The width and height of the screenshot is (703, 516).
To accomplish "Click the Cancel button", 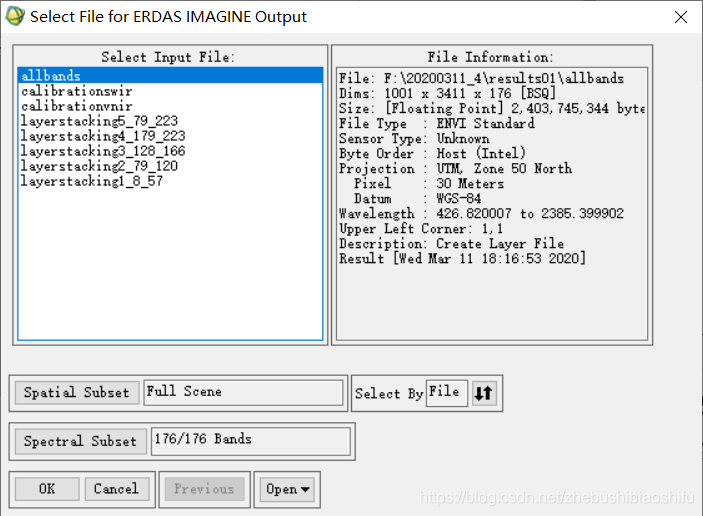I will tap(117, 489).
